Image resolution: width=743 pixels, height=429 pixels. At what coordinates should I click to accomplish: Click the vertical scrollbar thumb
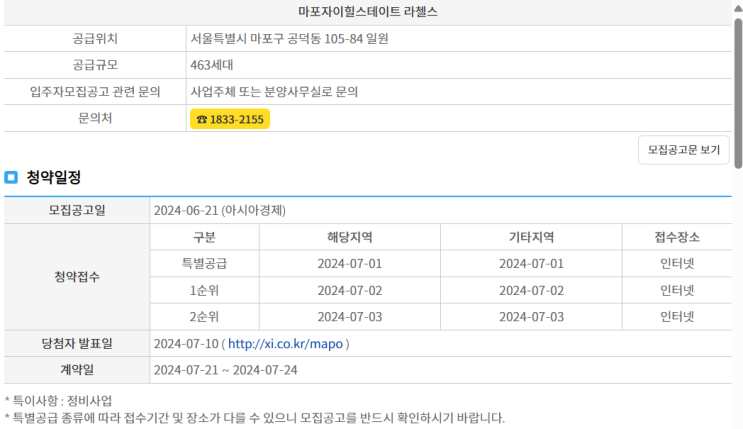coord(738,94)
